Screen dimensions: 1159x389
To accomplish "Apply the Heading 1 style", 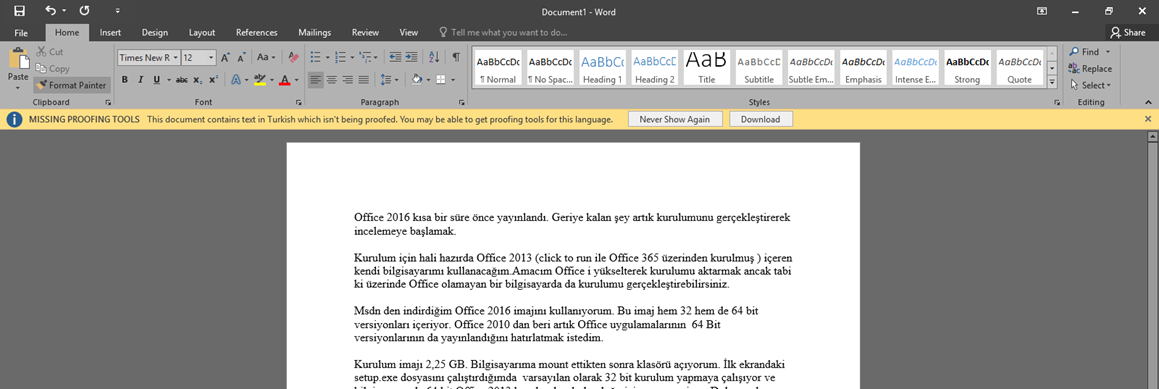I will pos(602,67).
